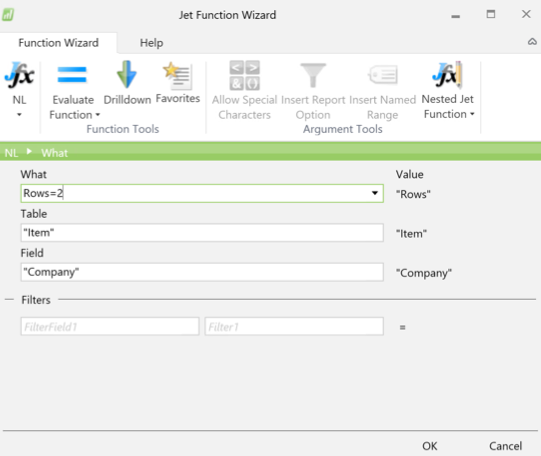The width and height of the screenshot is (541, 456).
Task: Click Insert Report Option funnel icon
Action: [x=313, y=75]
